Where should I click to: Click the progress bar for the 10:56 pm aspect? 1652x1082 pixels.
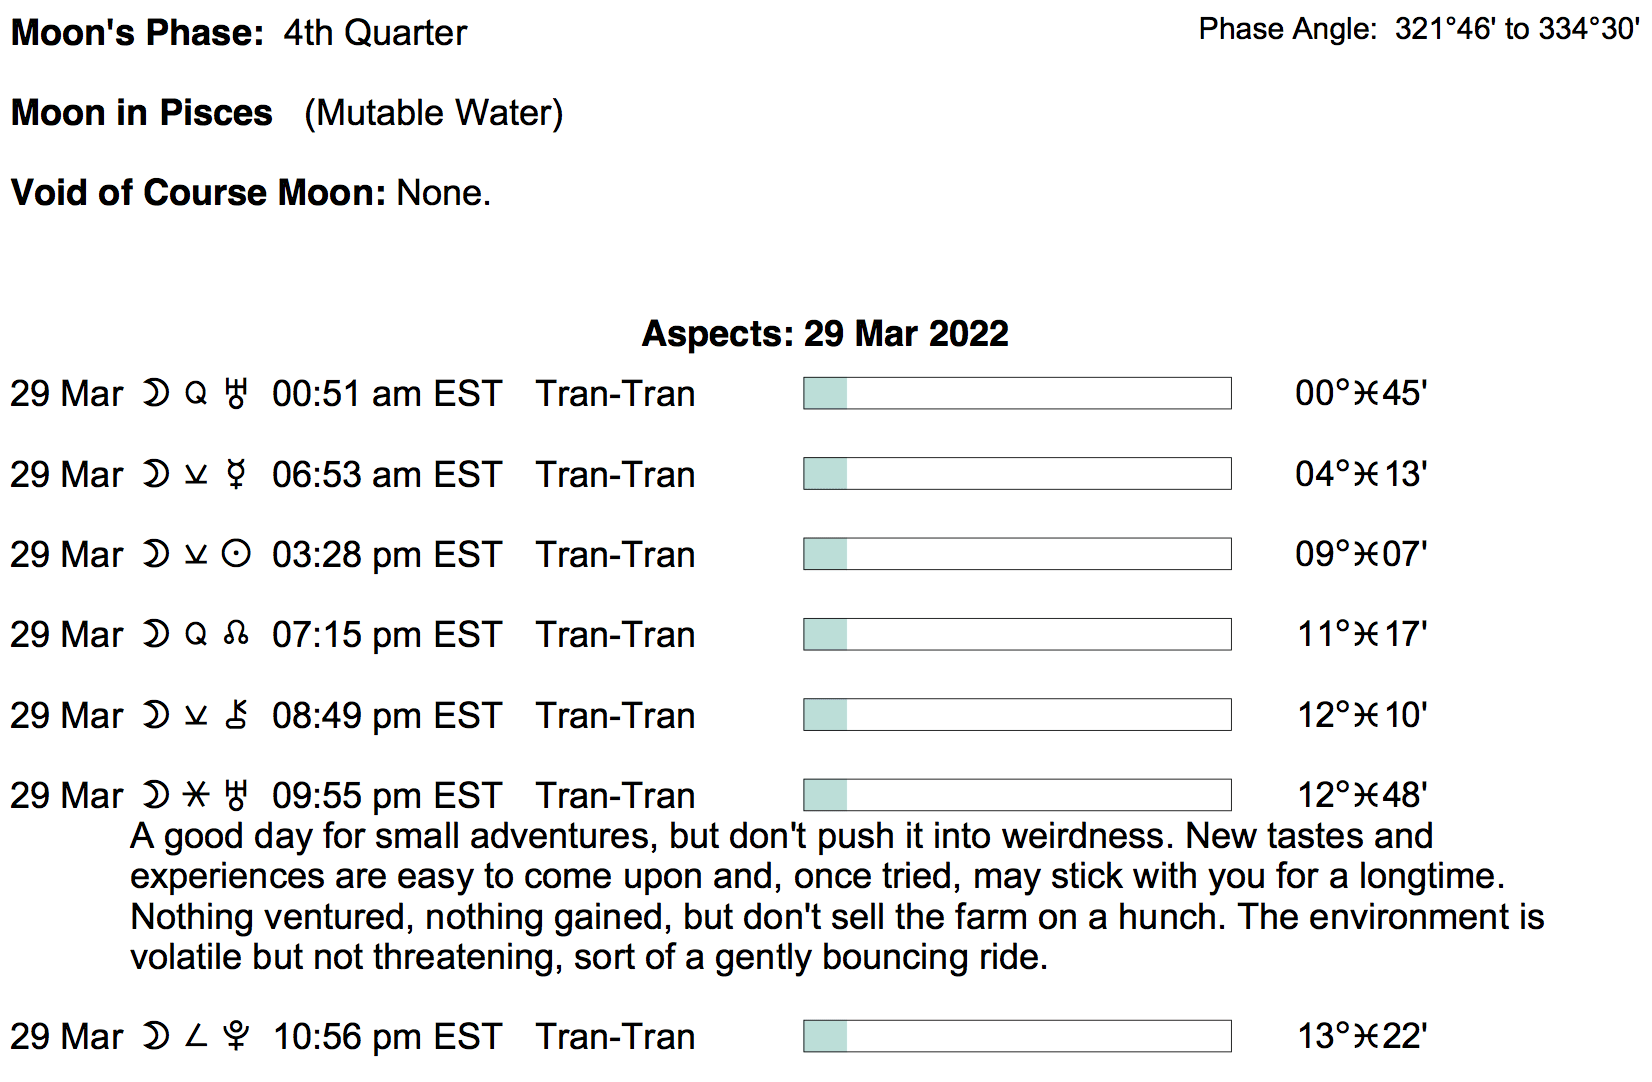1016,1036
